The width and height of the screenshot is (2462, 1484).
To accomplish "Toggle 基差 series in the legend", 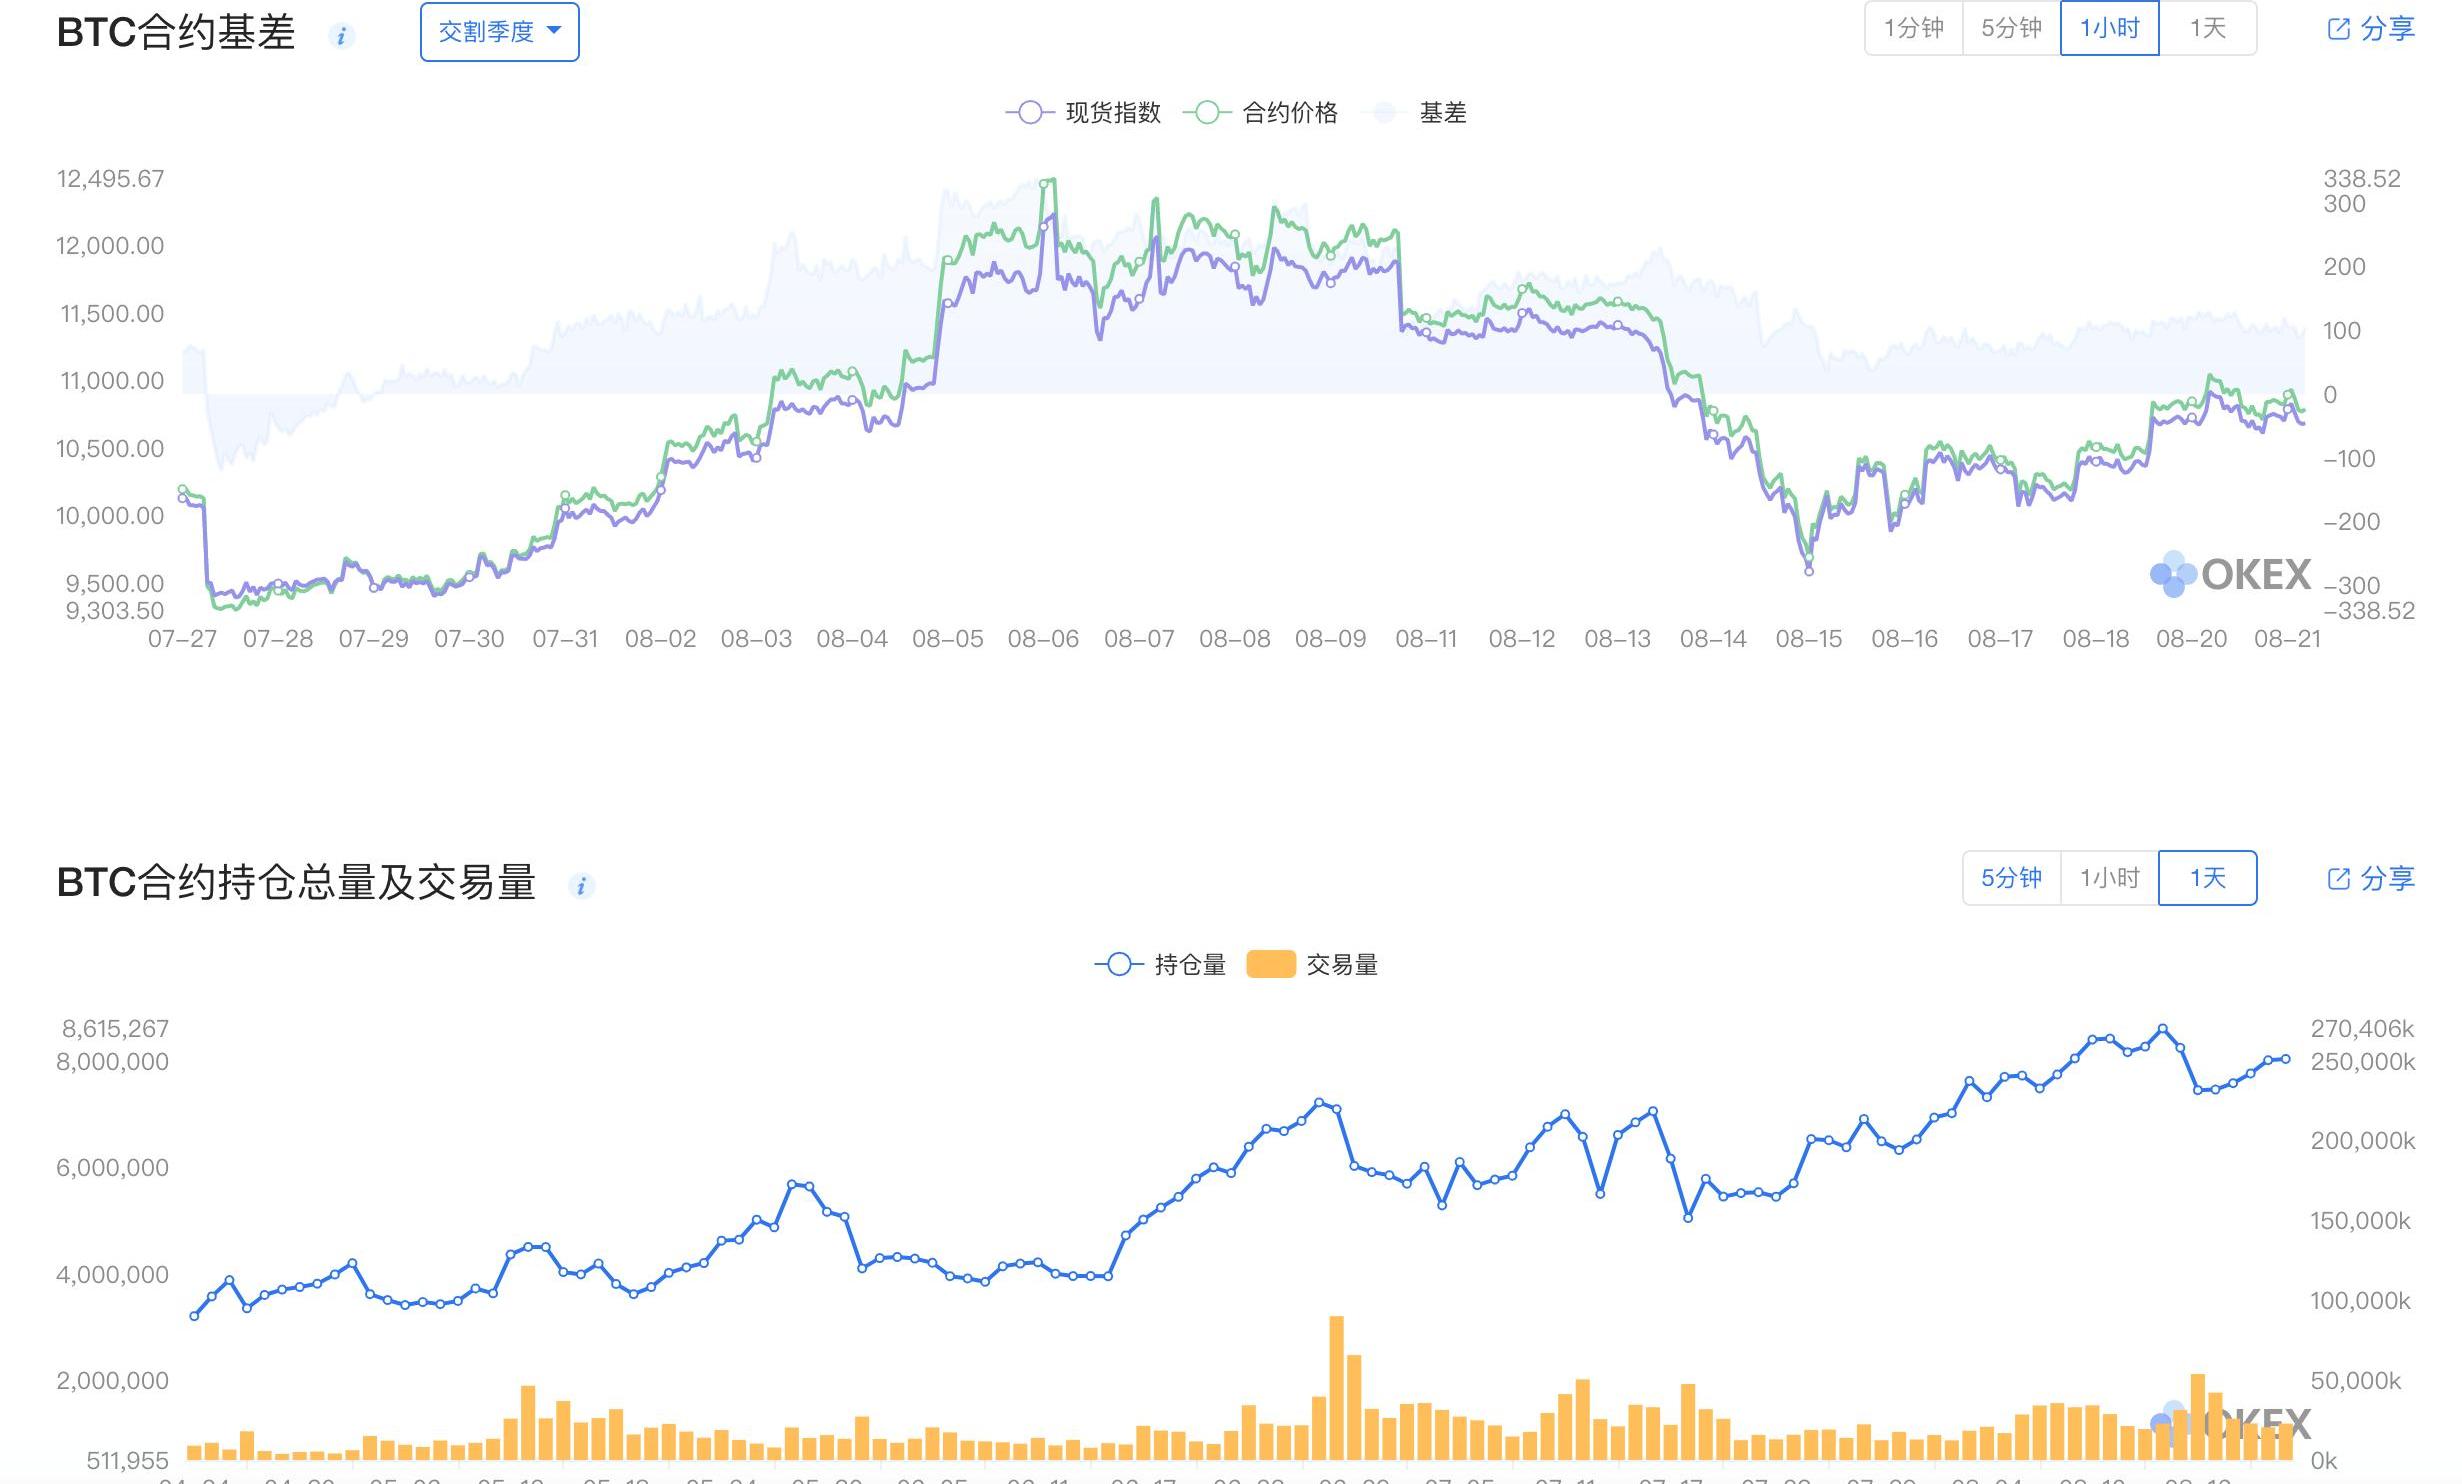I will (x=1442, y=113).
